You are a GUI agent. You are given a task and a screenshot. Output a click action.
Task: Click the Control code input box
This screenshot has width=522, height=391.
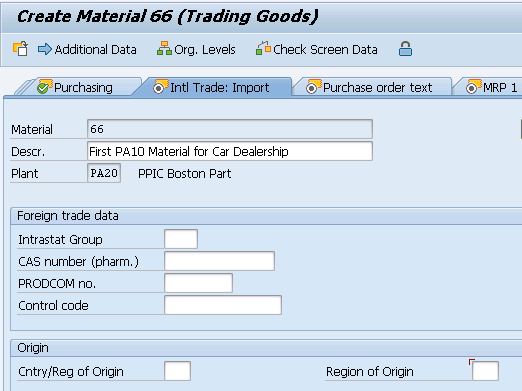click(223, 305)
